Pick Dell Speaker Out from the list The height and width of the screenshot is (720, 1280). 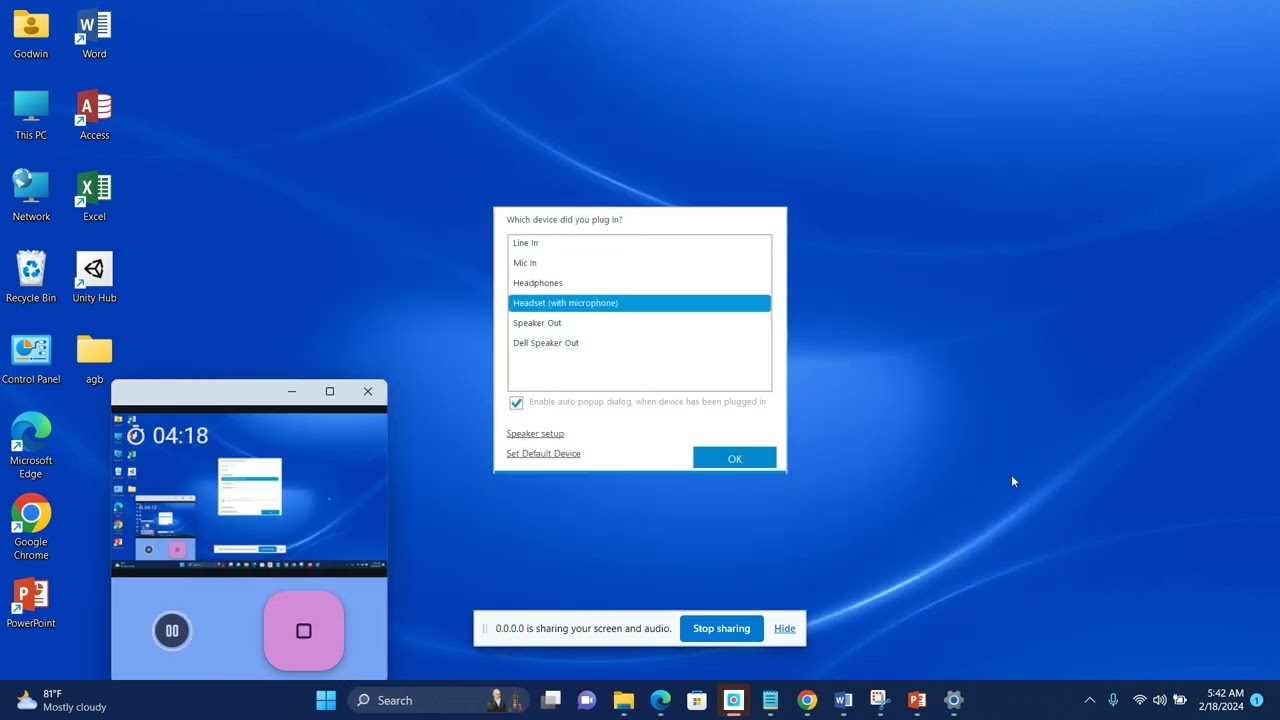pos(639,343)
